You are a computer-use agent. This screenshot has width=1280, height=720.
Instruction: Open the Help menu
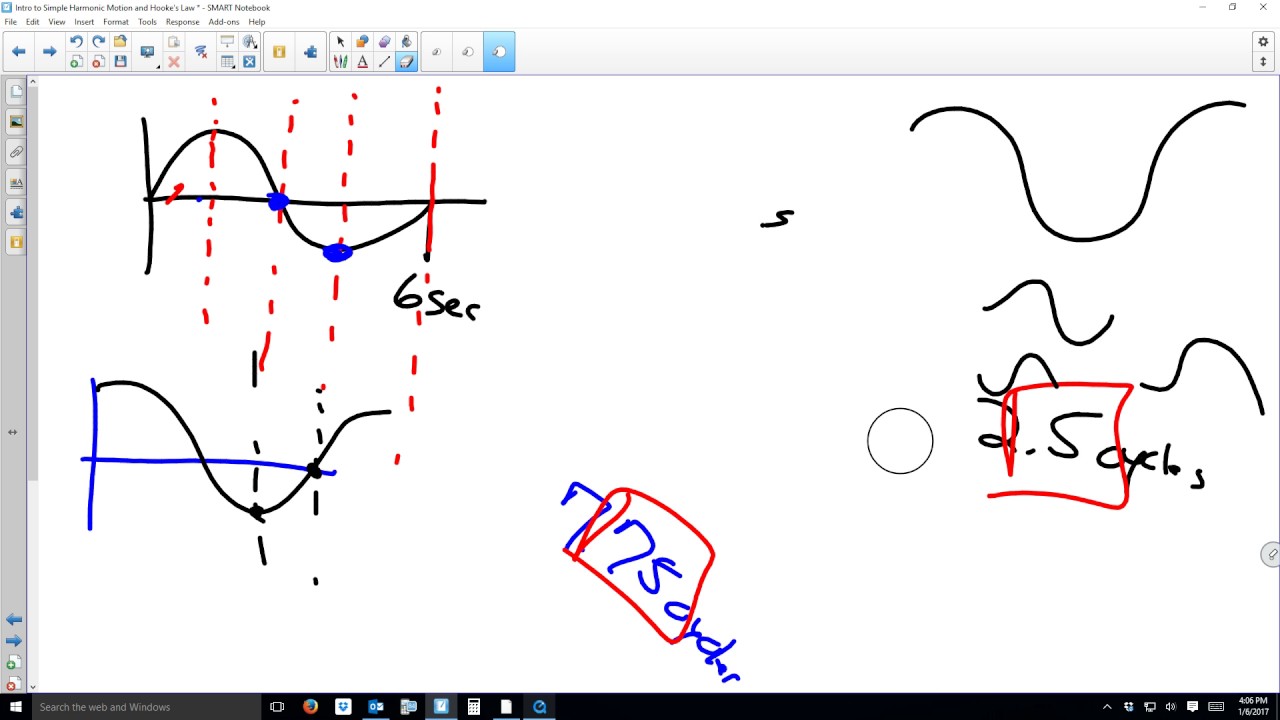[257, 22]
